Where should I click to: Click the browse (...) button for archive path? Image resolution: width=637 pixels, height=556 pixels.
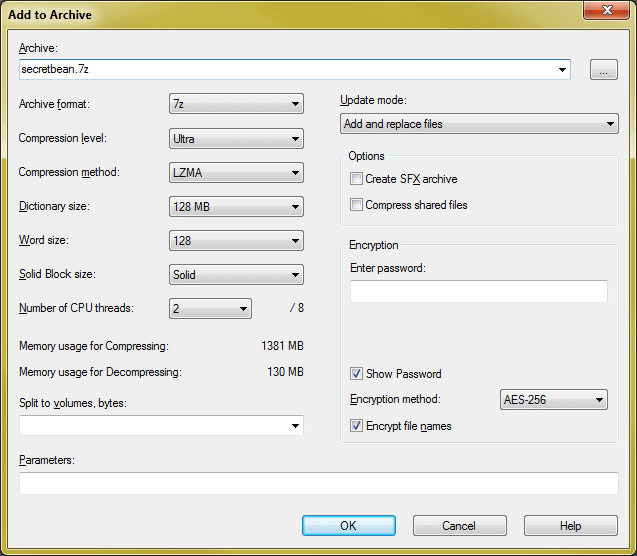point(604,69)
